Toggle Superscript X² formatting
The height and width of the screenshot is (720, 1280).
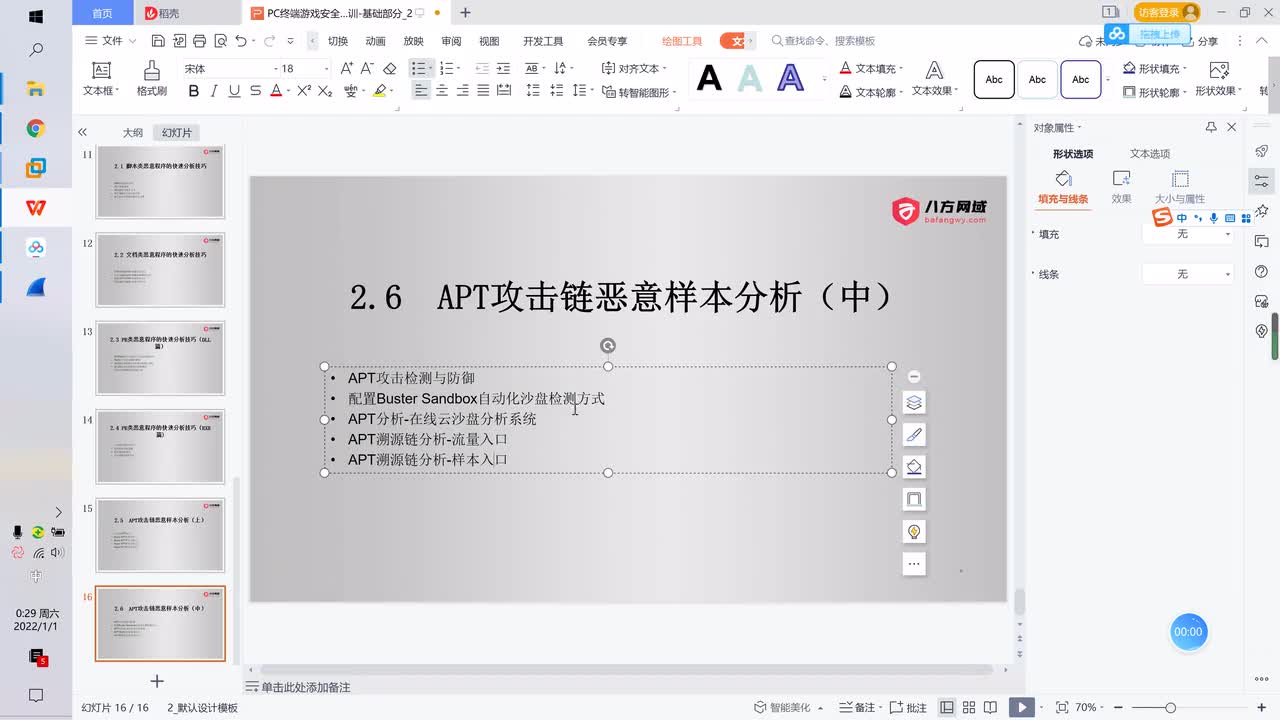click(302, 91)
